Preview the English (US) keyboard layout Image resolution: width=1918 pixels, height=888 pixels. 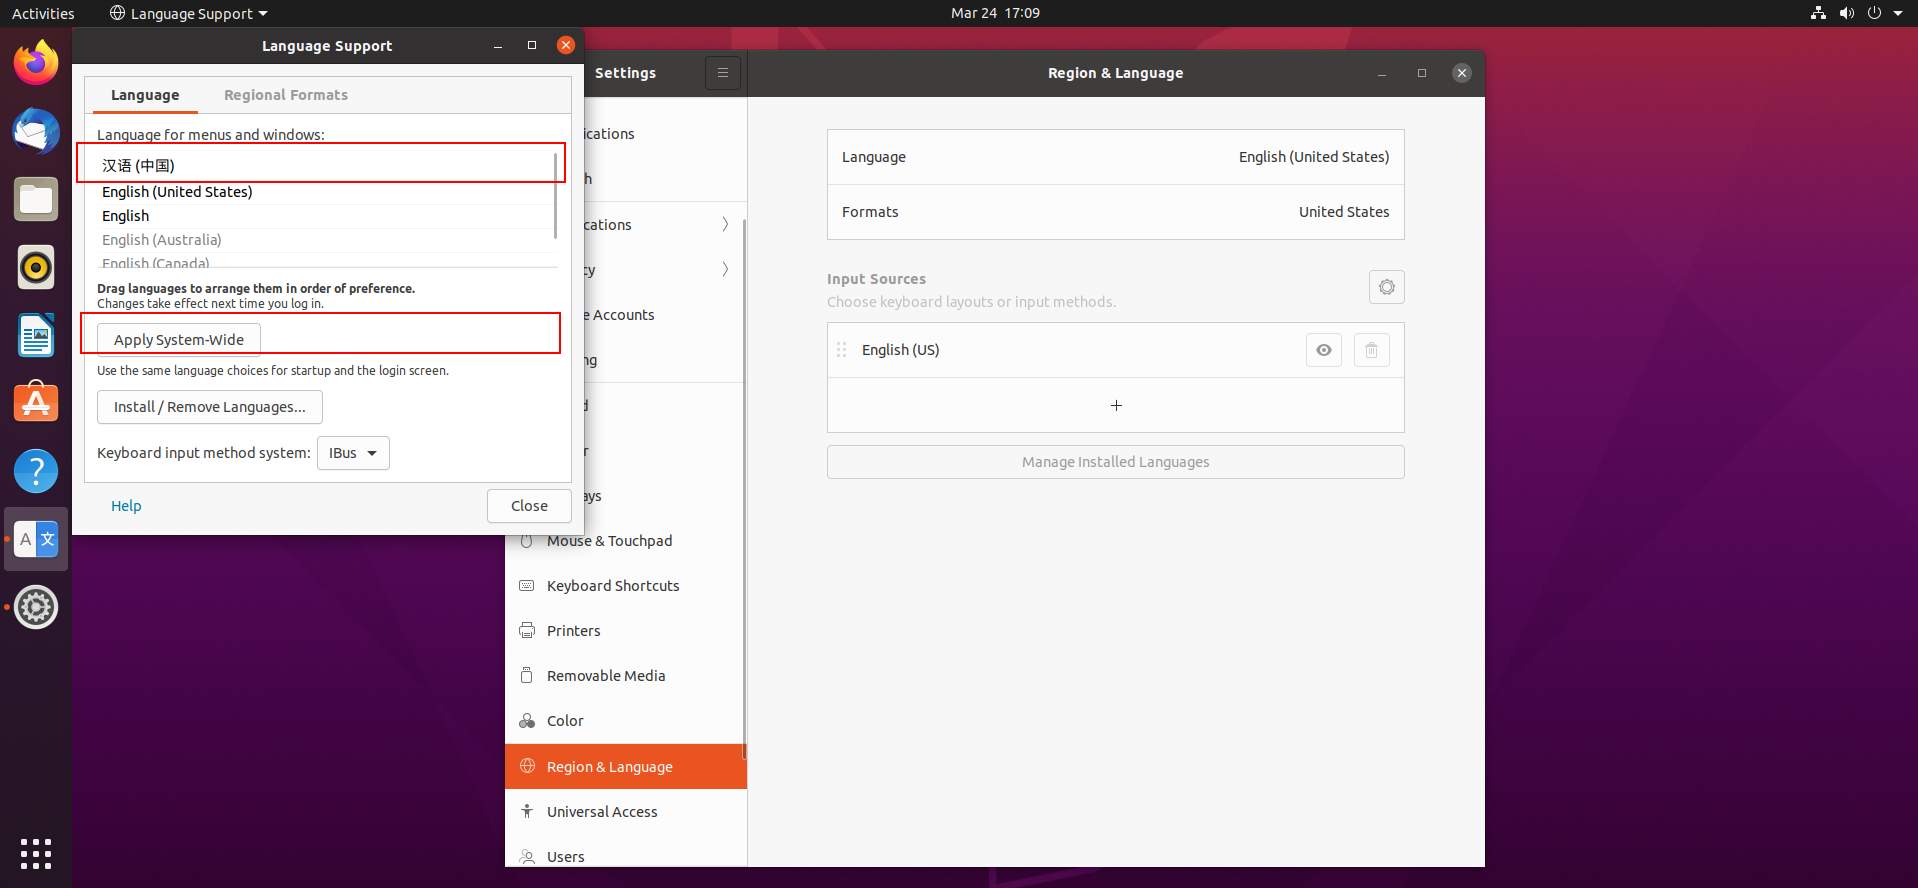[1323, 350]
